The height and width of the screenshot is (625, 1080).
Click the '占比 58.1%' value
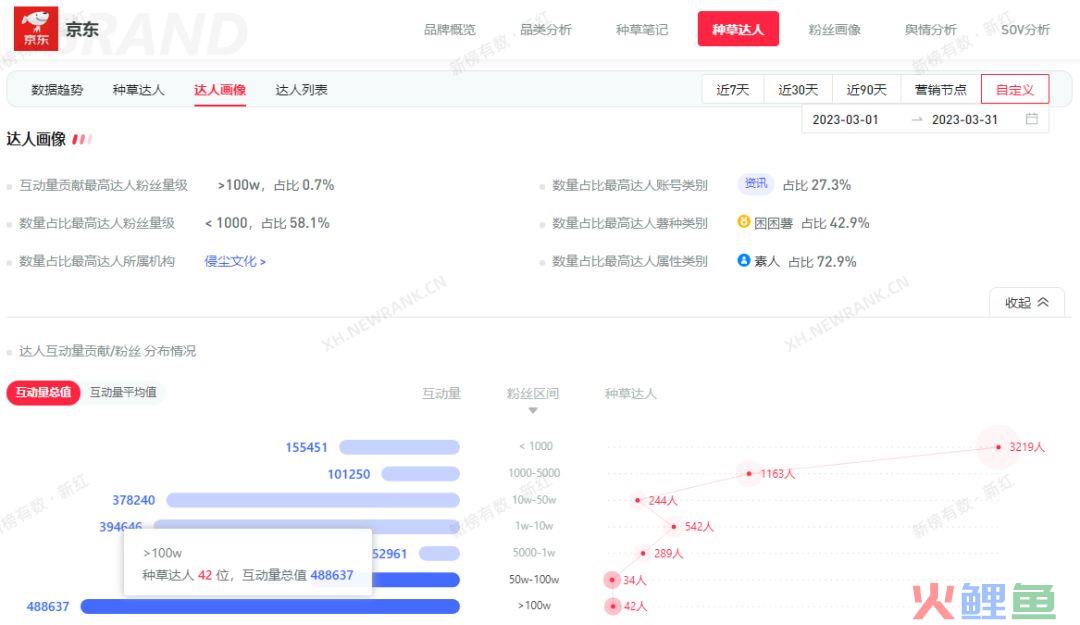pos(295,223)
